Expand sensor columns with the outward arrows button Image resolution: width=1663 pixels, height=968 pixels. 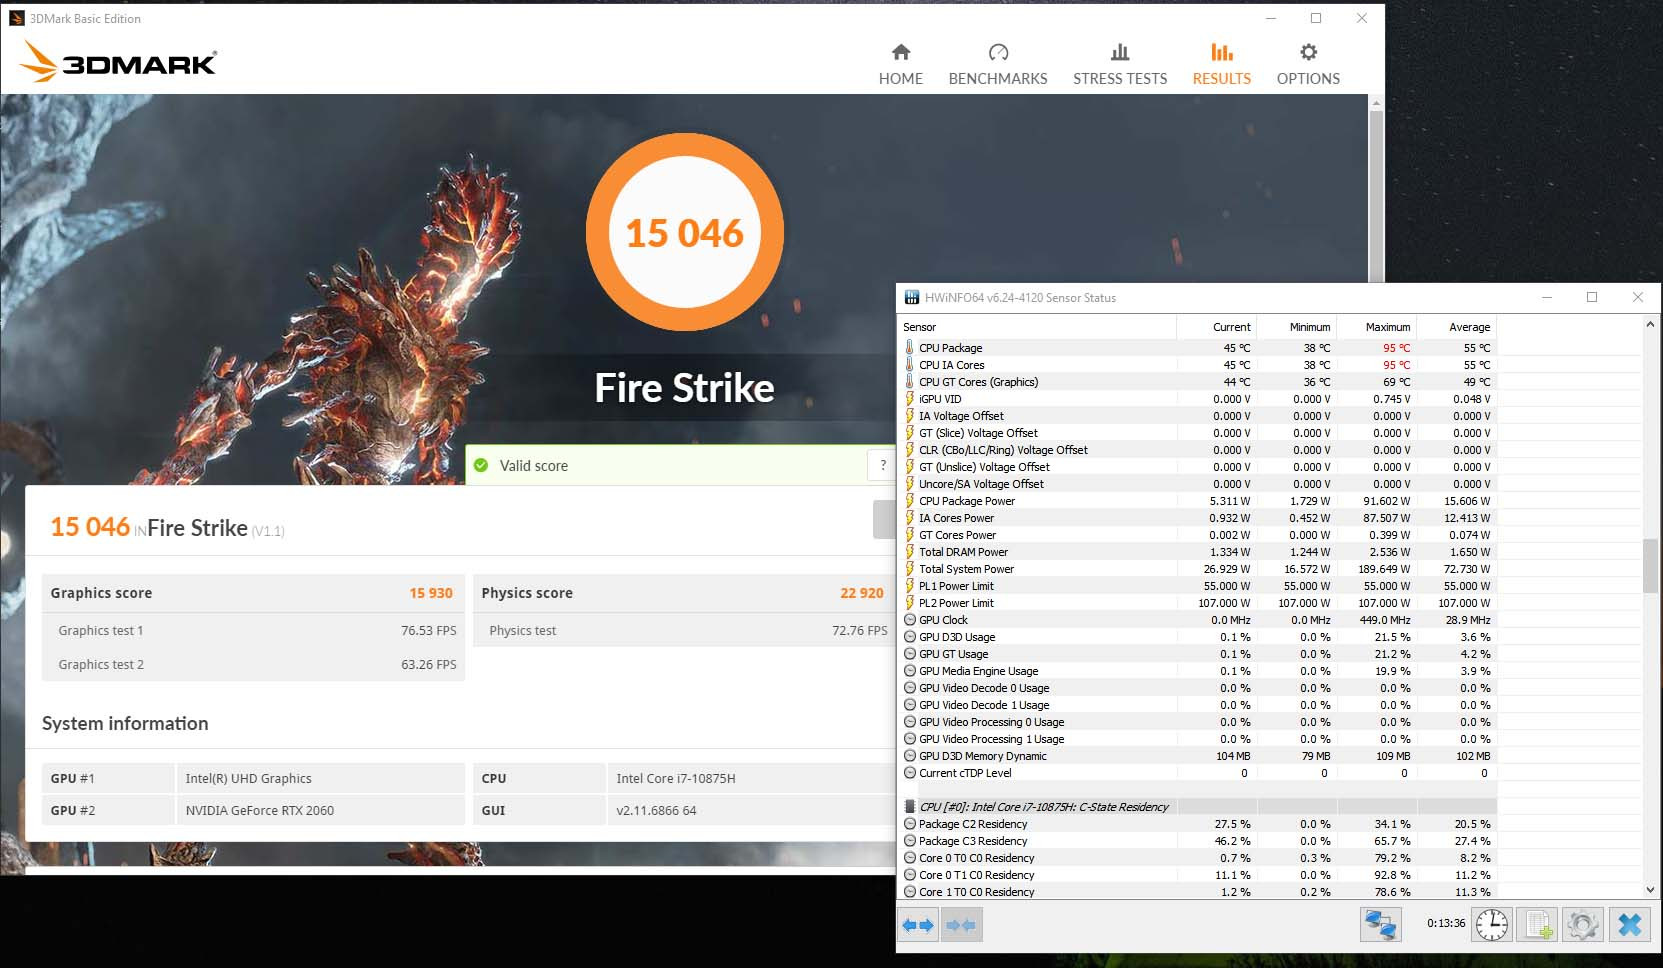pos(918,925)
